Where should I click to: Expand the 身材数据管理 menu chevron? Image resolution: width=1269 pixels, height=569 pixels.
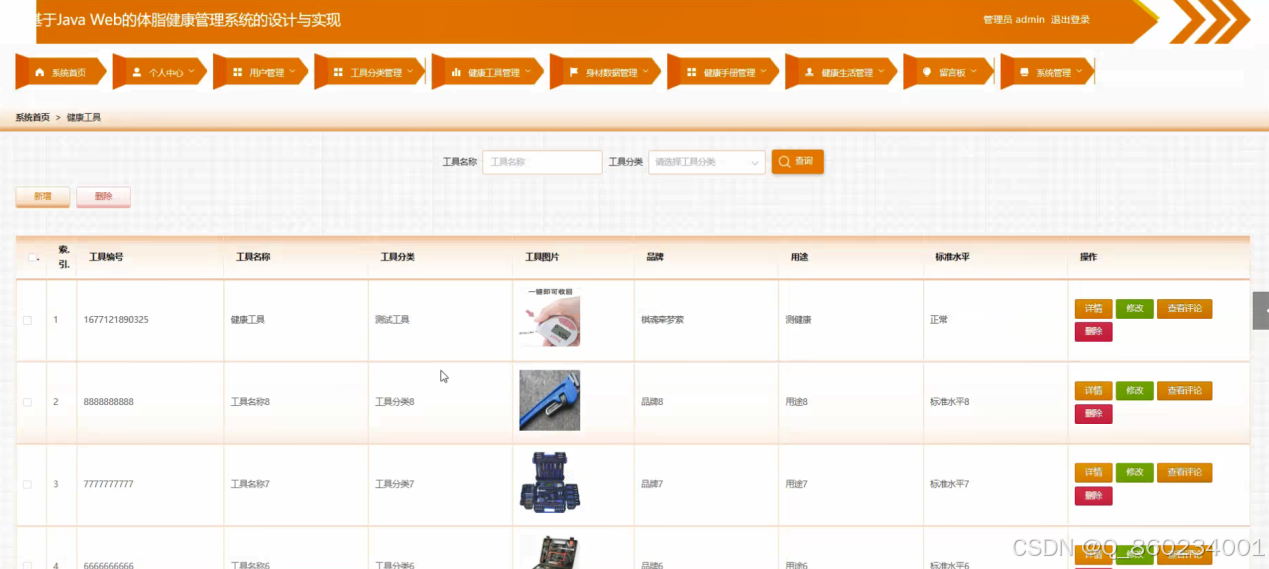point(646,72)
